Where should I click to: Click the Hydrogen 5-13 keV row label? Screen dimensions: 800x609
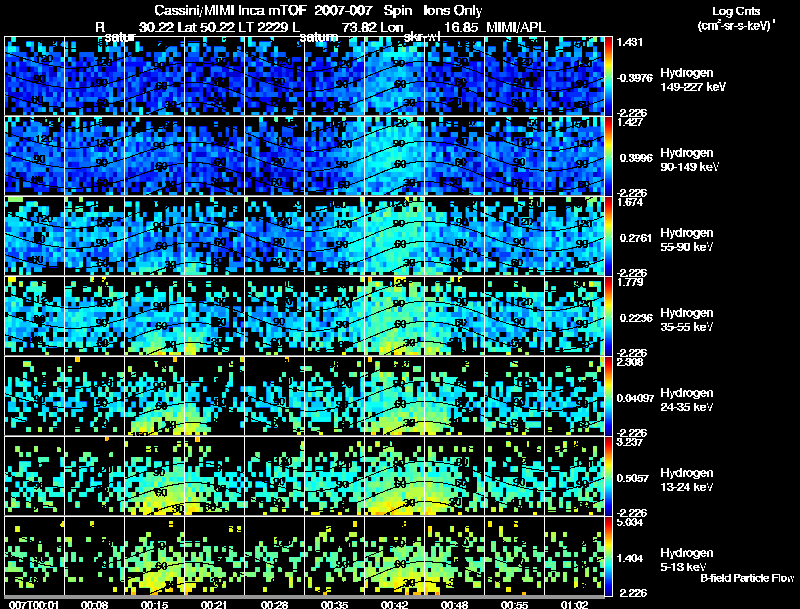coord(687,560)
